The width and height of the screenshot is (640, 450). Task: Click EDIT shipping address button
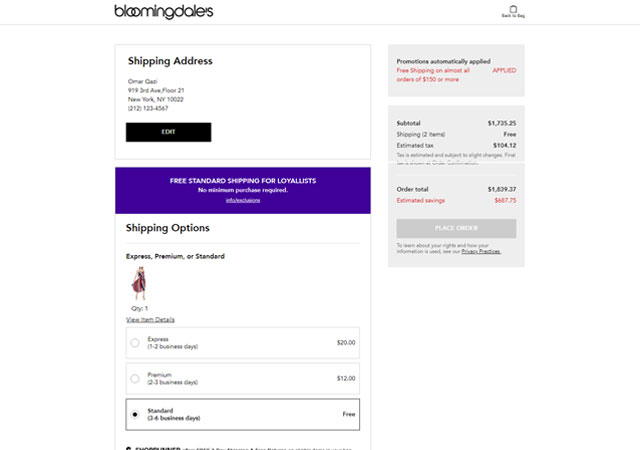coord(169,132)
